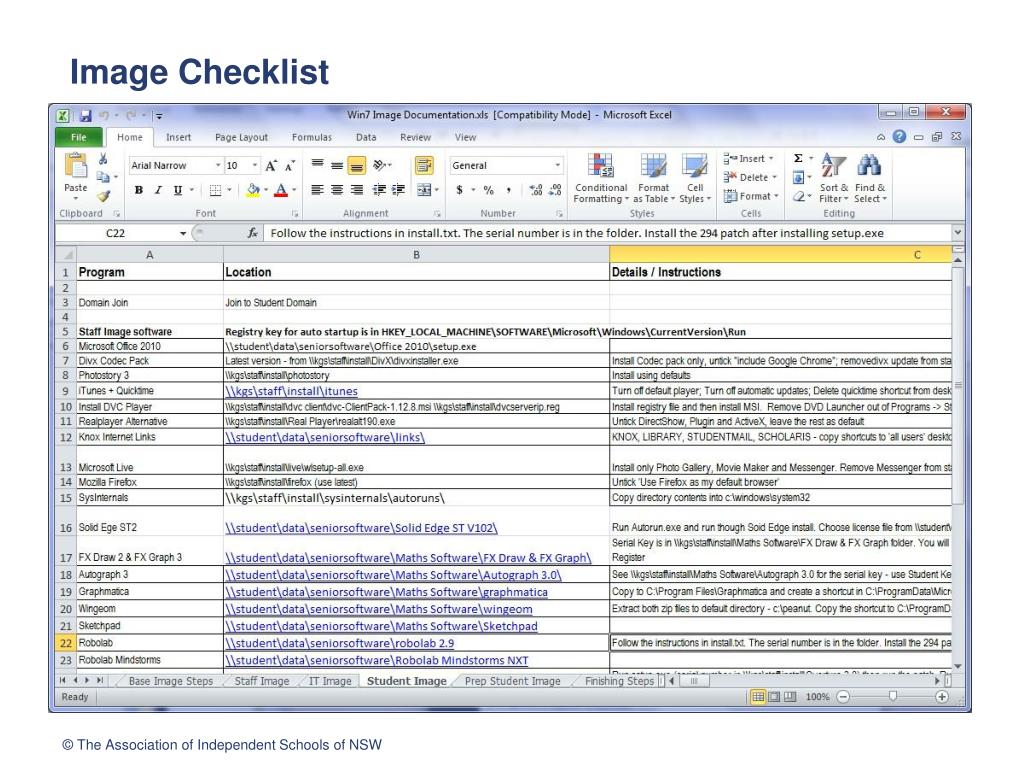Toggle Top Align button
The image size is (1024, 768).
point(317,165)
